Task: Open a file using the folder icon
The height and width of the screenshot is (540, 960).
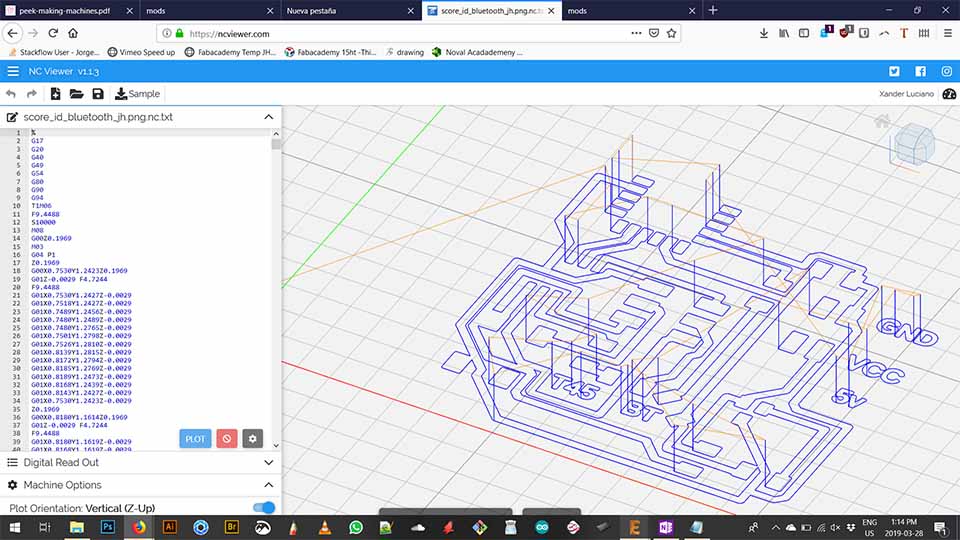Action: 77,94
